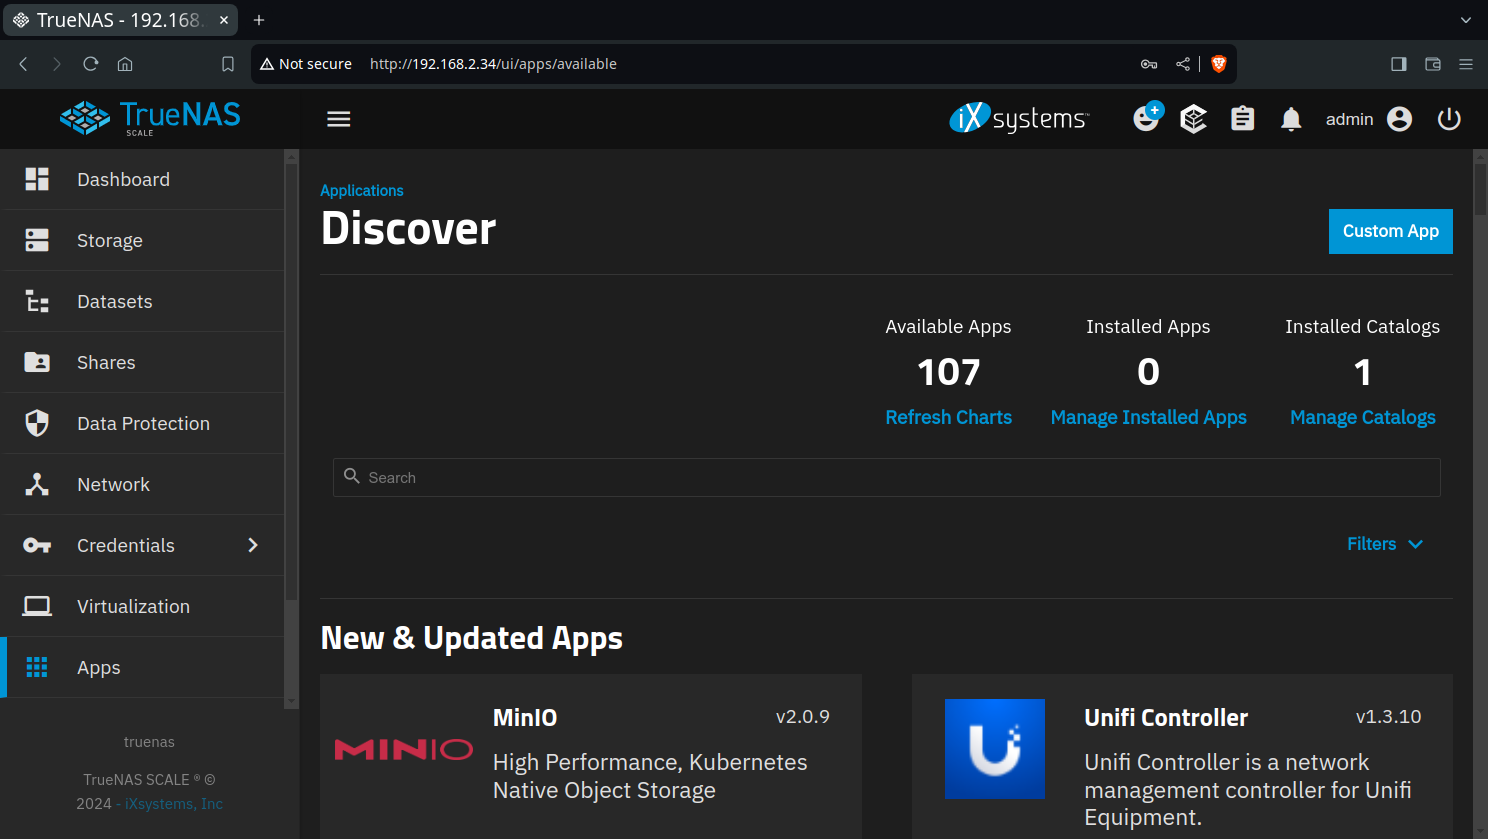Expand the Credentials submenu chevron
The height and width of the screenshot is (839, 1488).
click(253, 545)
